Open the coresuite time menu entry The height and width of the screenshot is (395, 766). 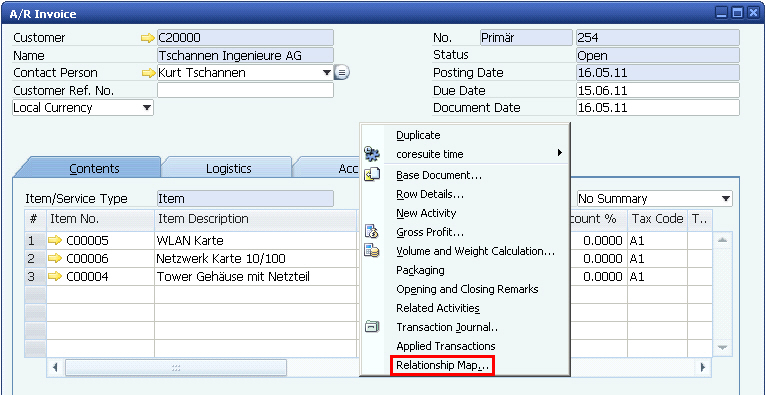click(429, 154)
